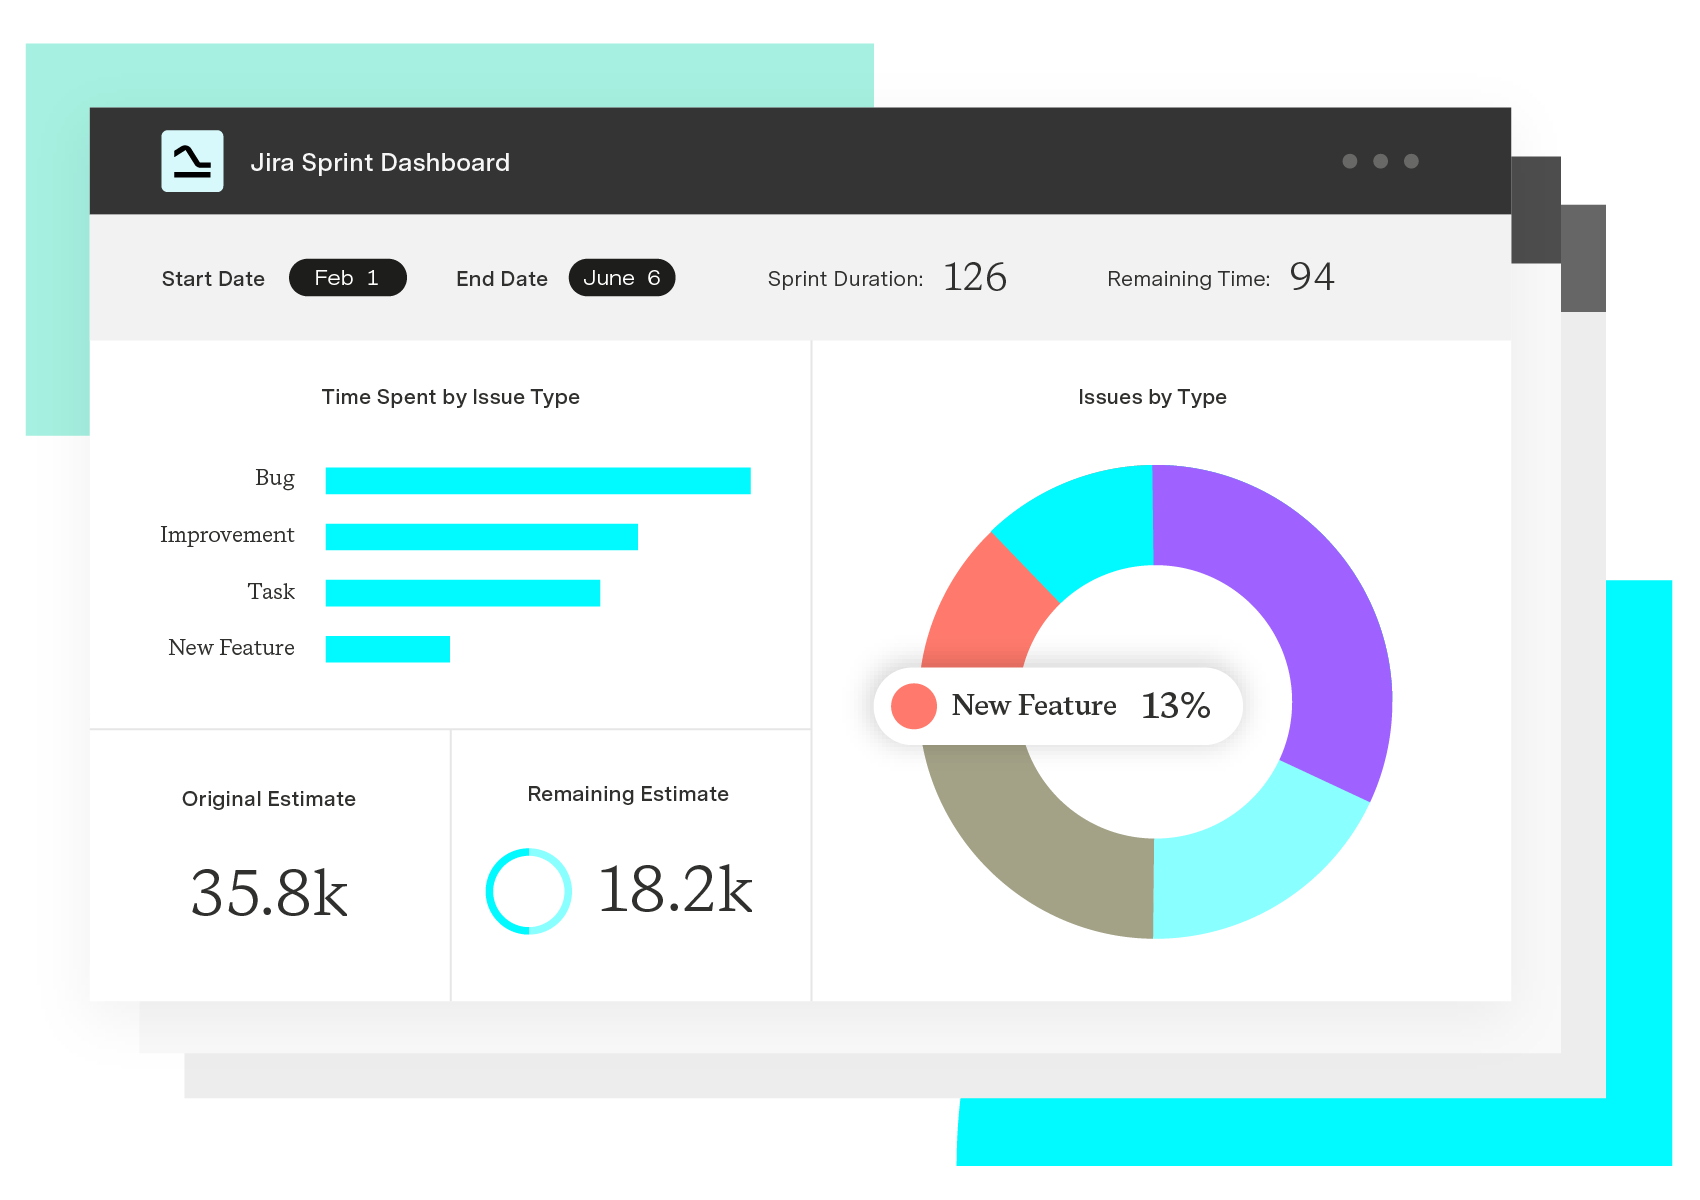Open the June 6 end date picker
This screenshot has width=1700, height=1200.
(x=621, y=278)
